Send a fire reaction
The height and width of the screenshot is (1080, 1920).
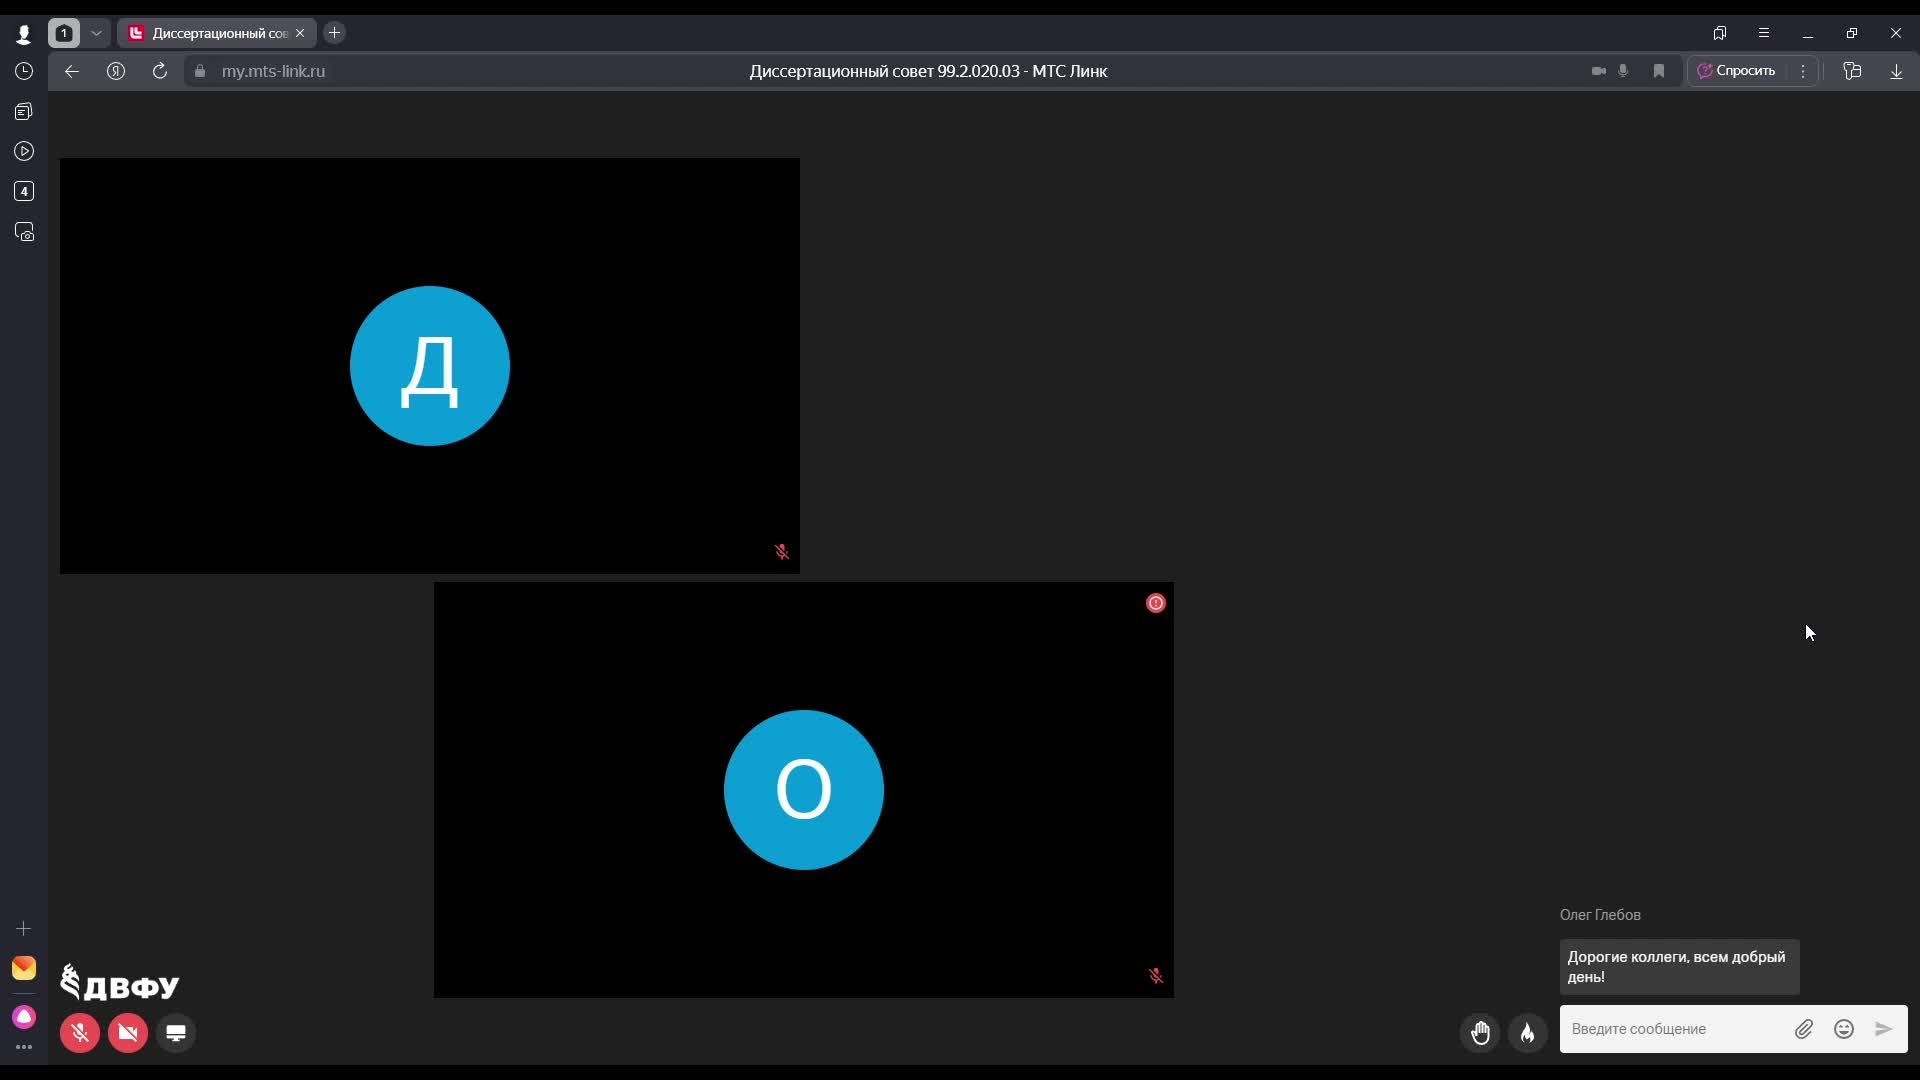point(1527,1032)
